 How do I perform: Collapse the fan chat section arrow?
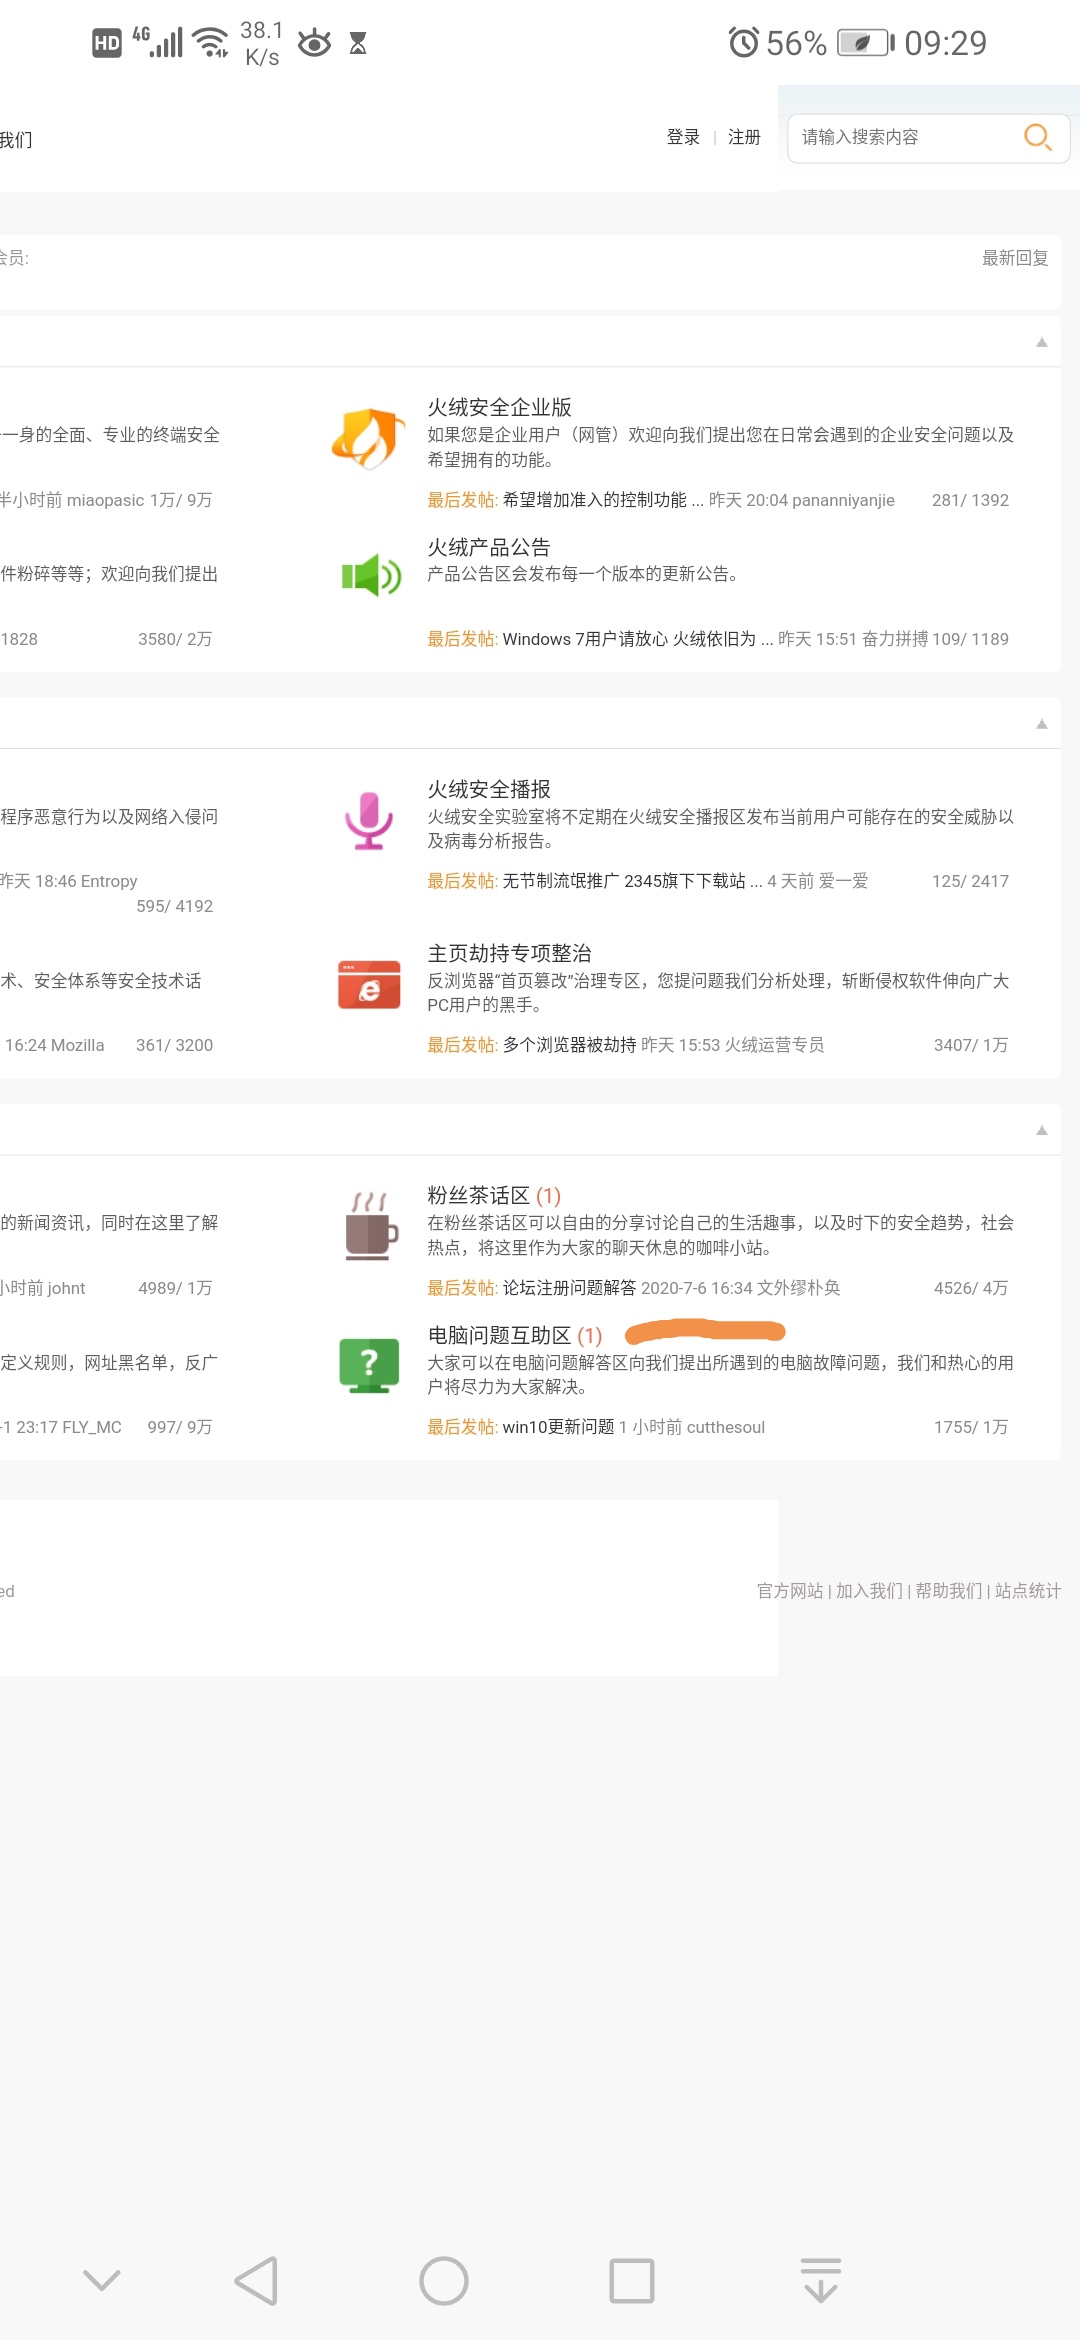point(1041,1130)
